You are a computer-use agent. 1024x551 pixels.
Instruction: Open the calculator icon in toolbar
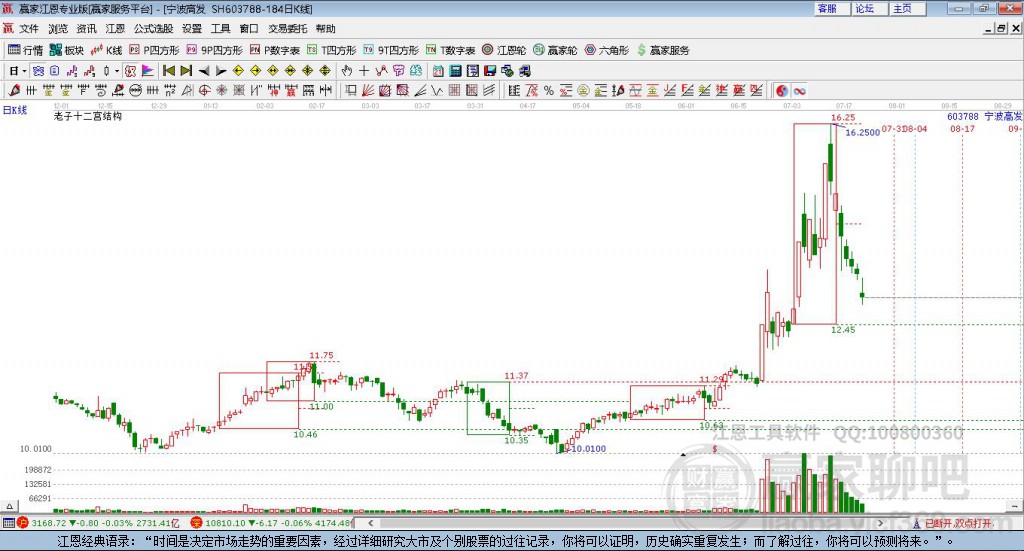point(456,71)
